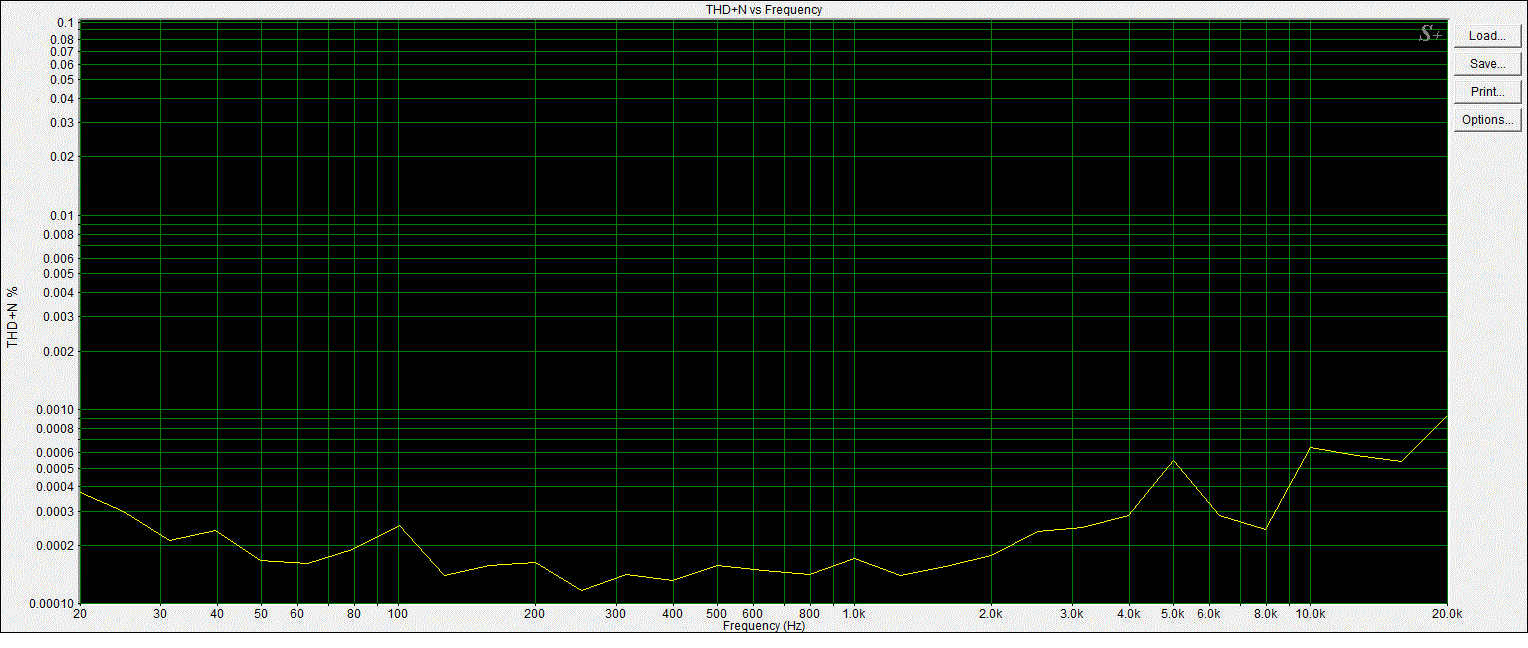The width and height of the screenshot is (1528, 648).
Task: Open the Print... dialog button
Action: coord(1486,92)
